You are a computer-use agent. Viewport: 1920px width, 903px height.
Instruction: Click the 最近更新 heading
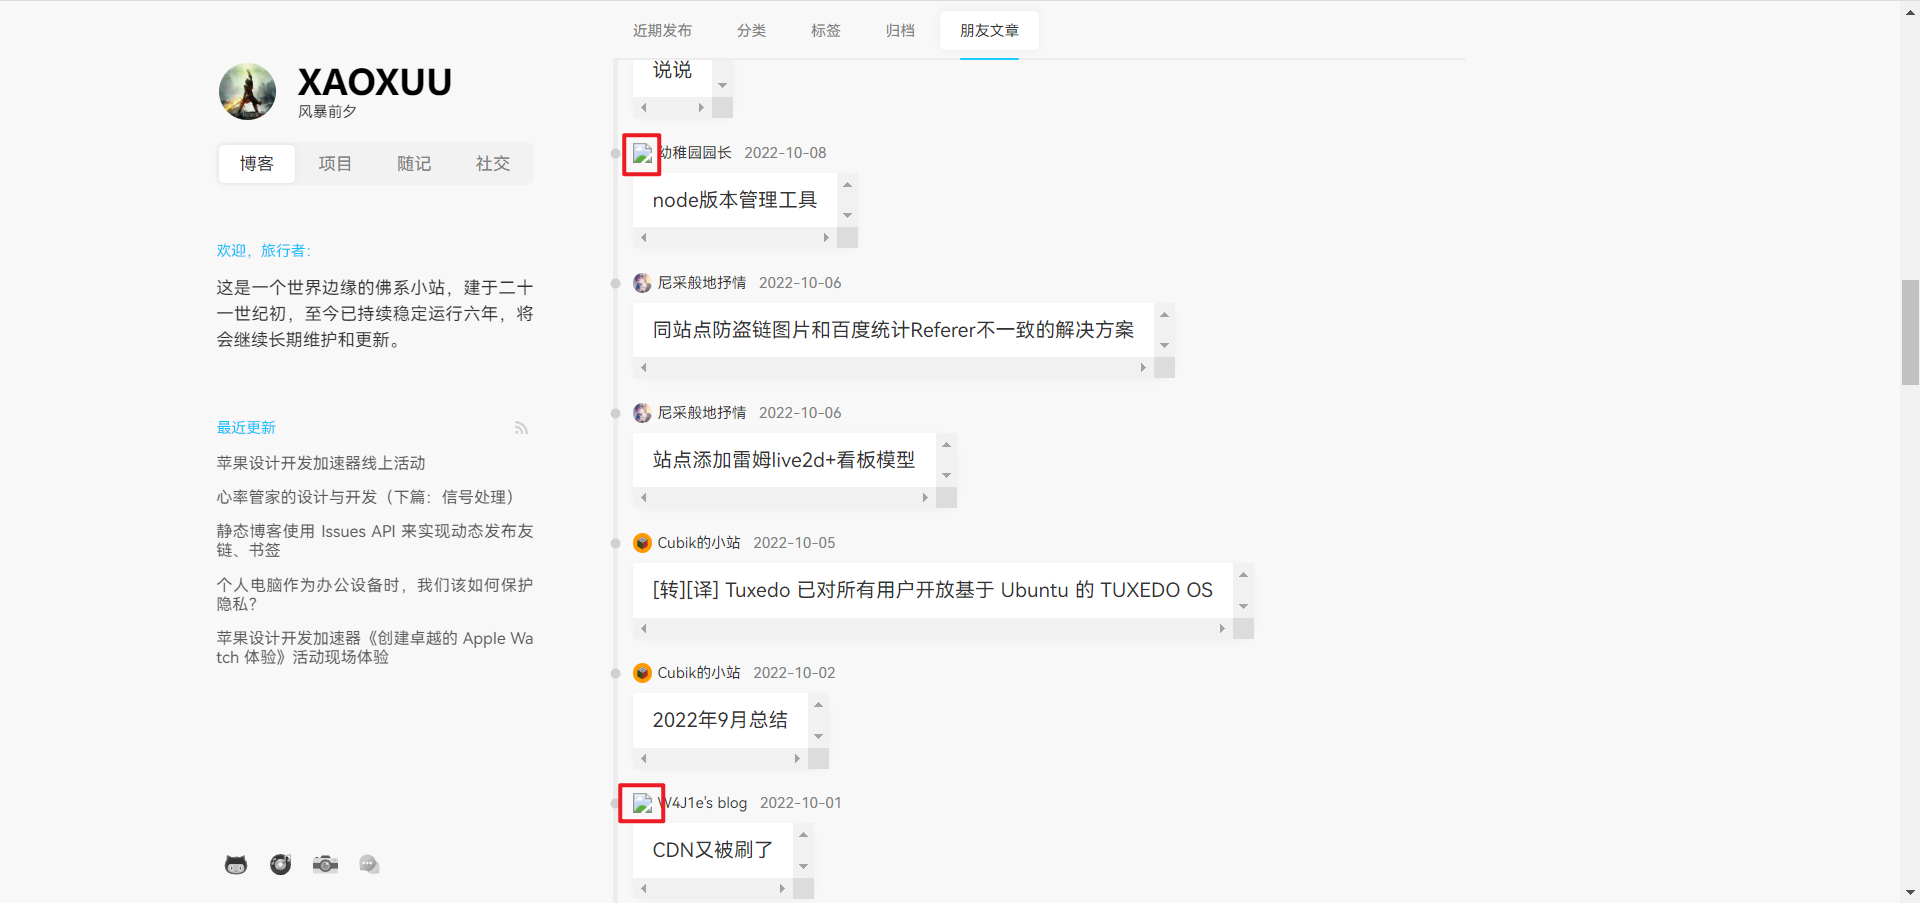tap(246, 428)
